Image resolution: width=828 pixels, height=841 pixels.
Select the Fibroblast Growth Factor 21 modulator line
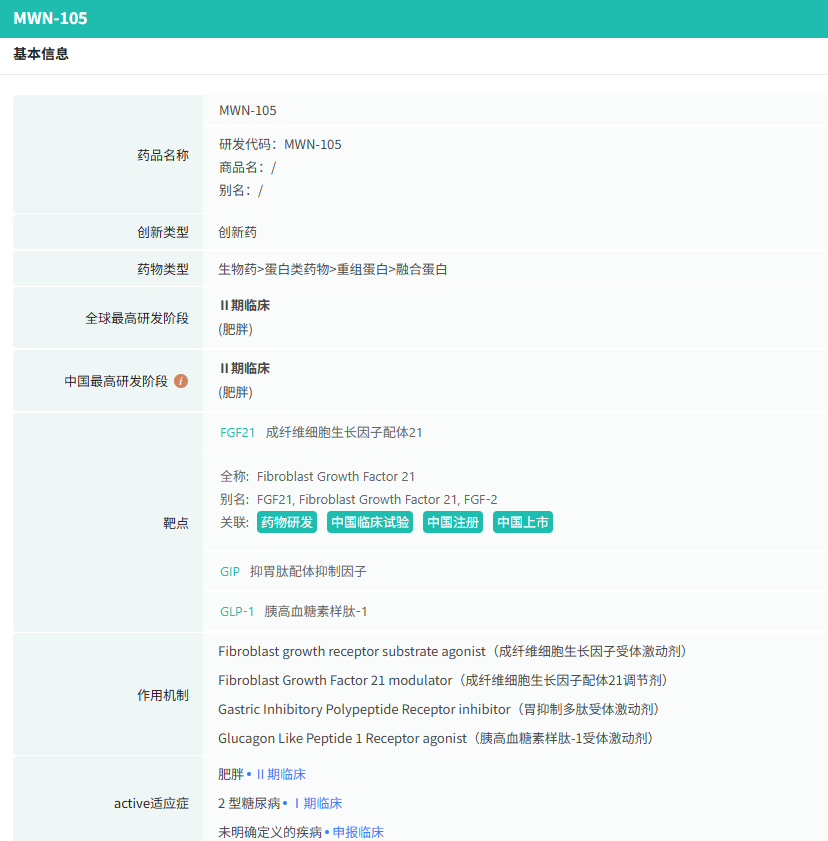443,680
